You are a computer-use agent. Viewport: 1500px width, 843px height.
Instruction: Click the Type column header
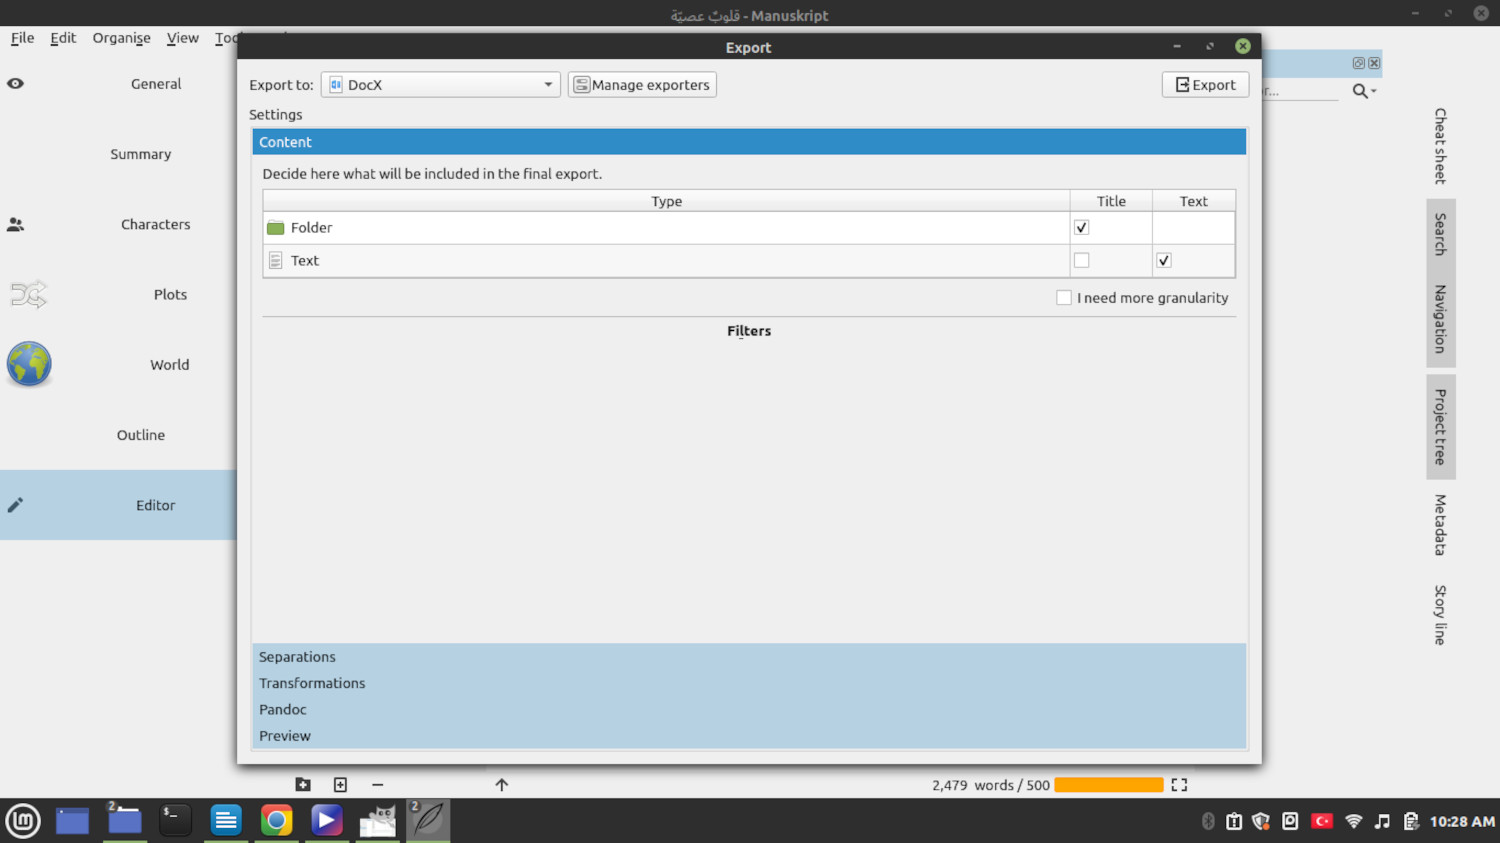pyautogui.click(x=666, y=201)
